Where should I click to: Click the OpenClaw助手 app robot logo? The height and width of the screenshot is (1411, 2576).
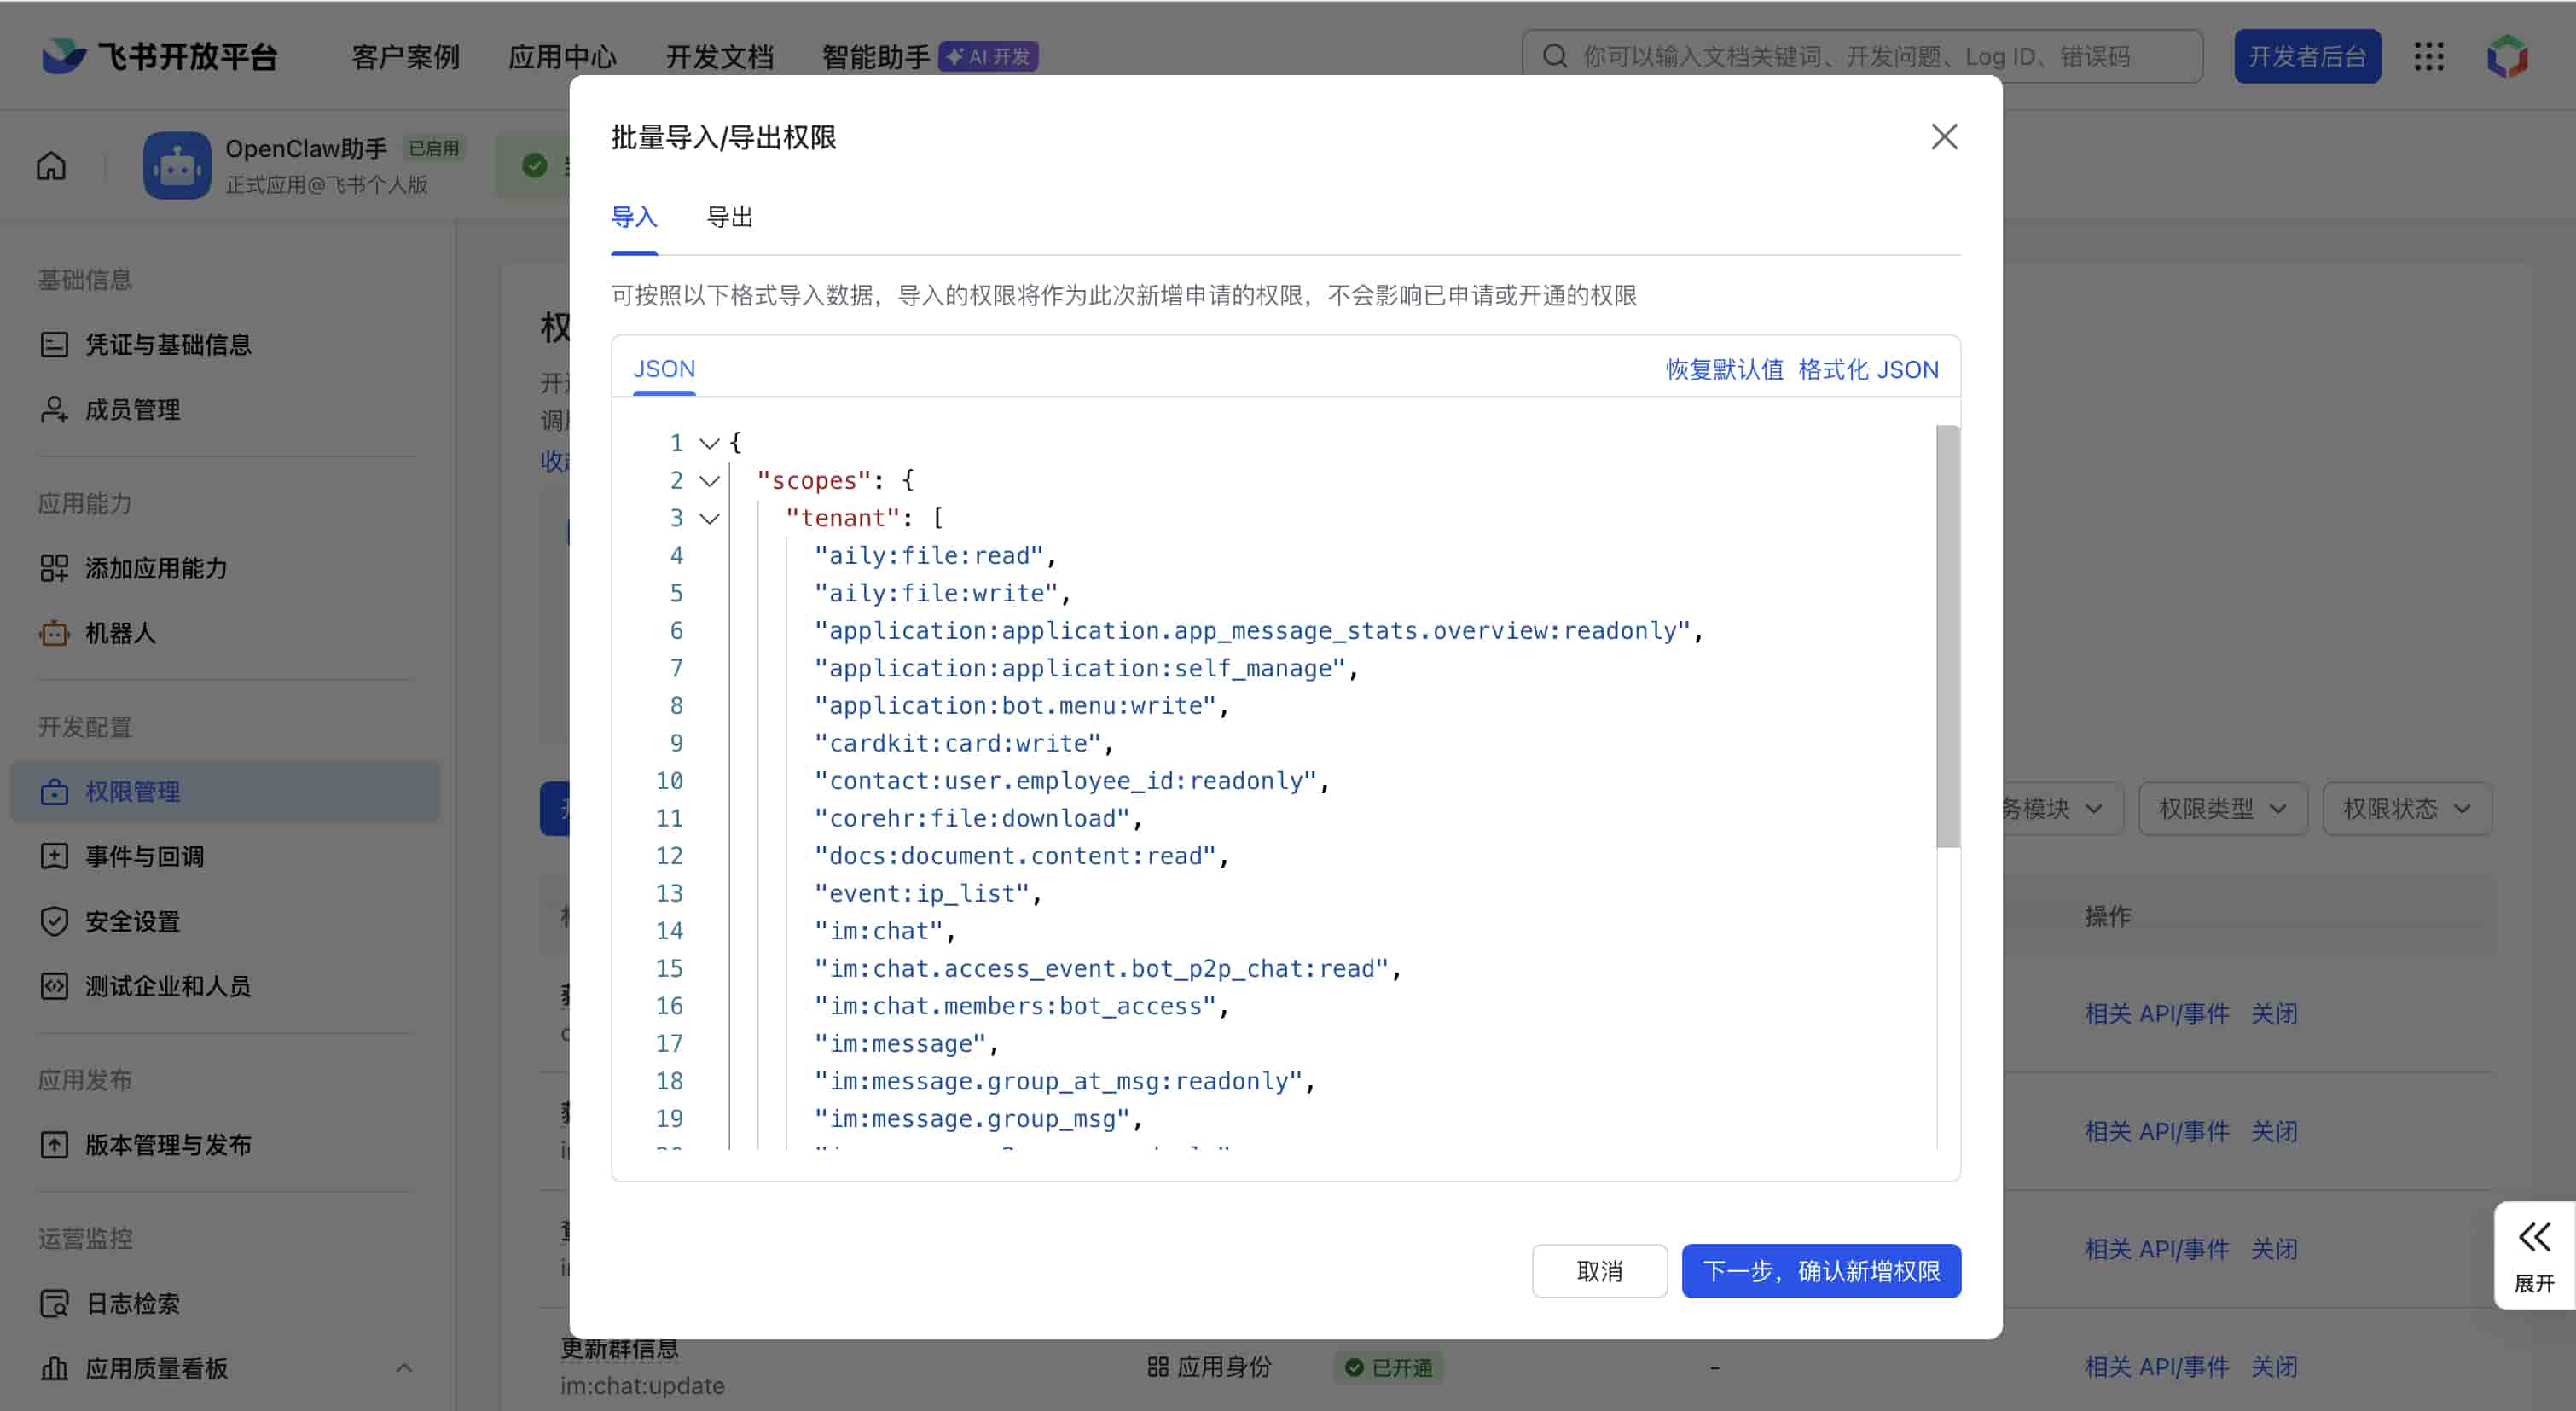point(177,165)
